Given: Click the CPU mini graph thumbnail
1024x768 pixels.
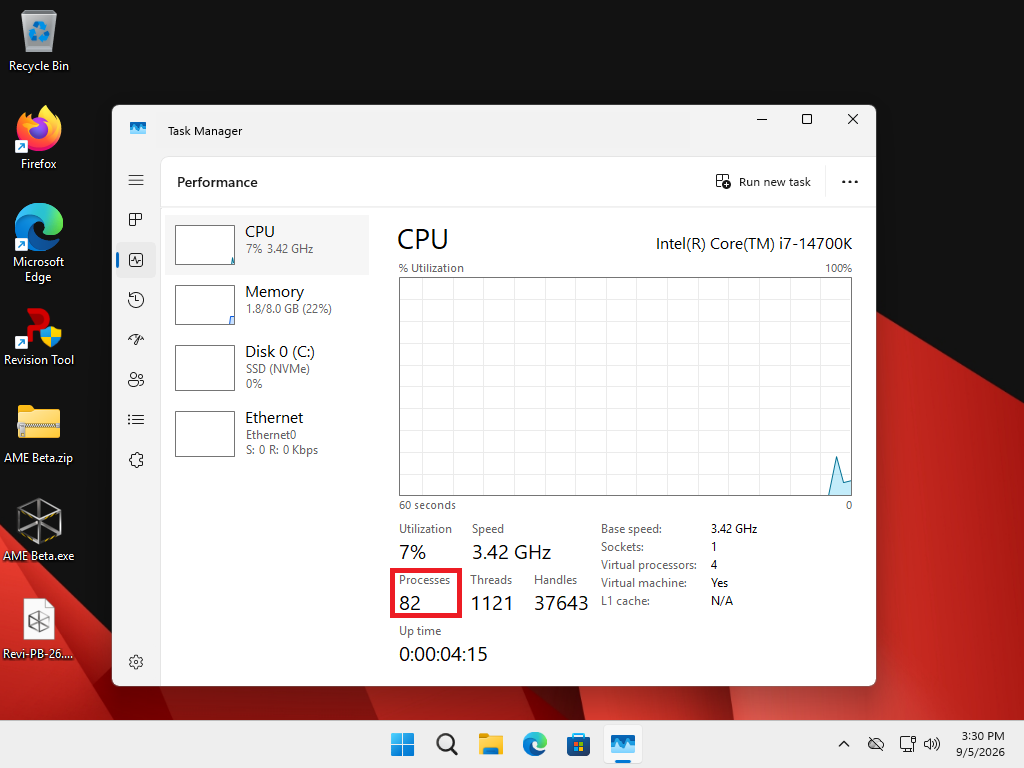Looking at the screenshot, I should [205, 245].
